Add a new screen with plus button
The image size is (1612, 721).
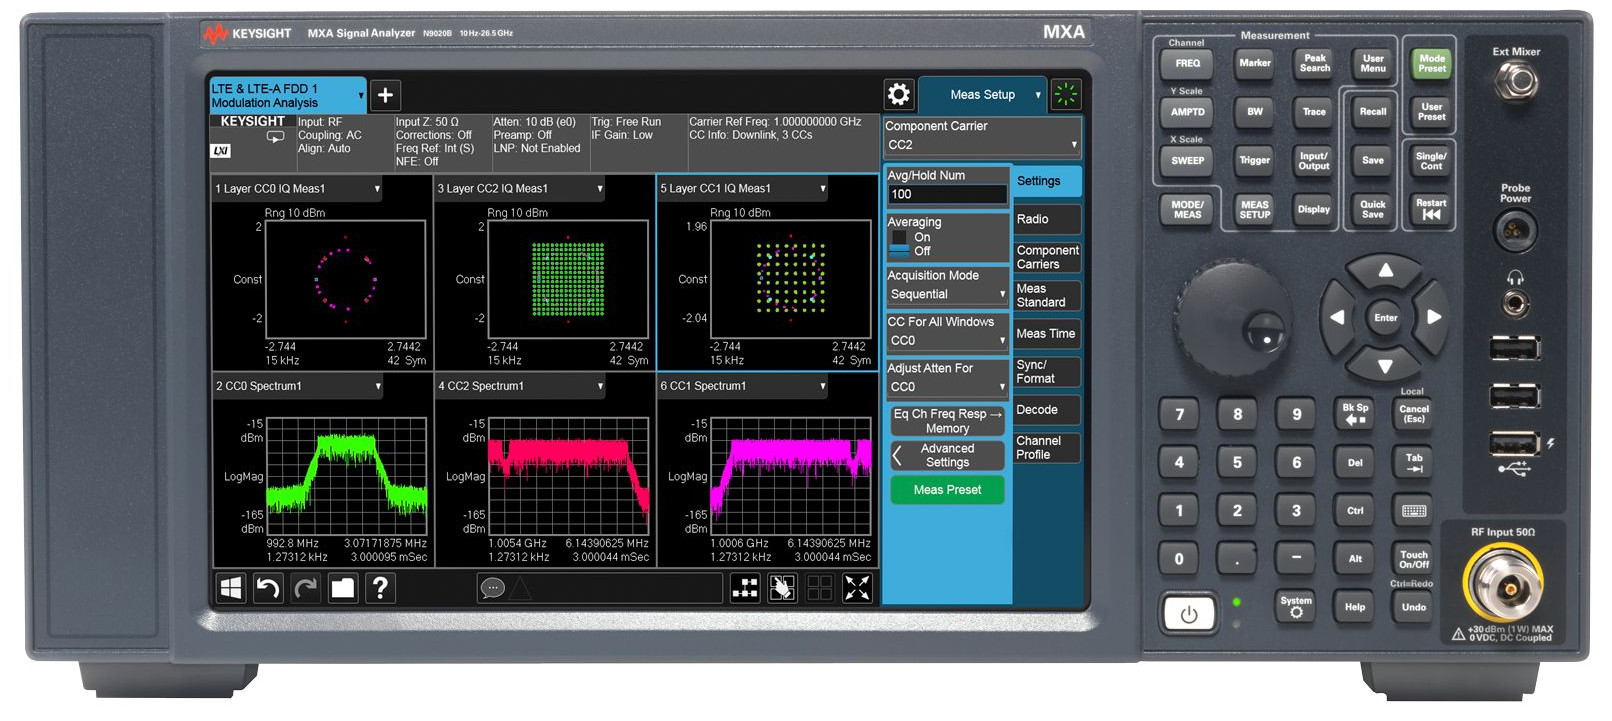click(x=385, y=95)
